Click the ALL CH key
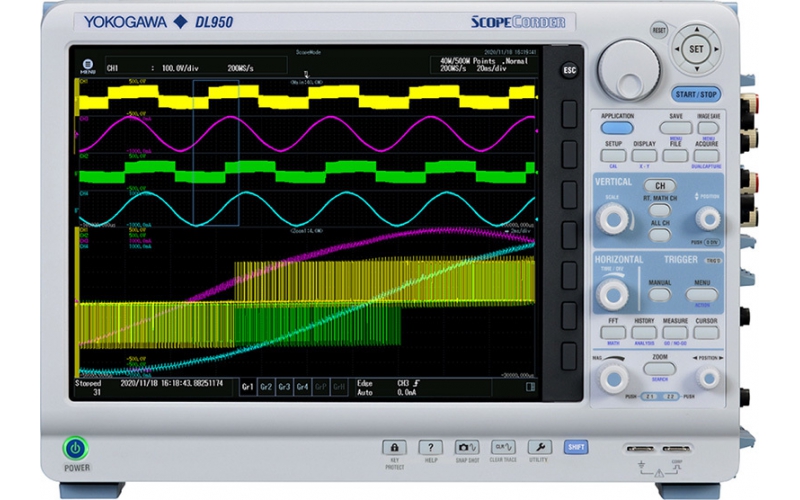The image size is (800, 500). 660,235
